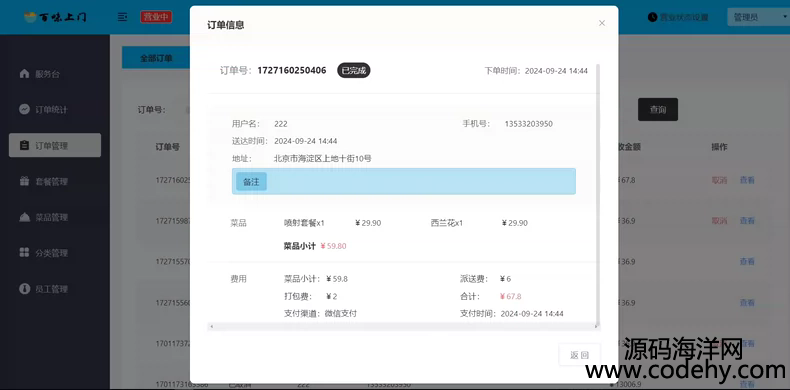Select the 订单管理 clipboard icon

(24, 146)
